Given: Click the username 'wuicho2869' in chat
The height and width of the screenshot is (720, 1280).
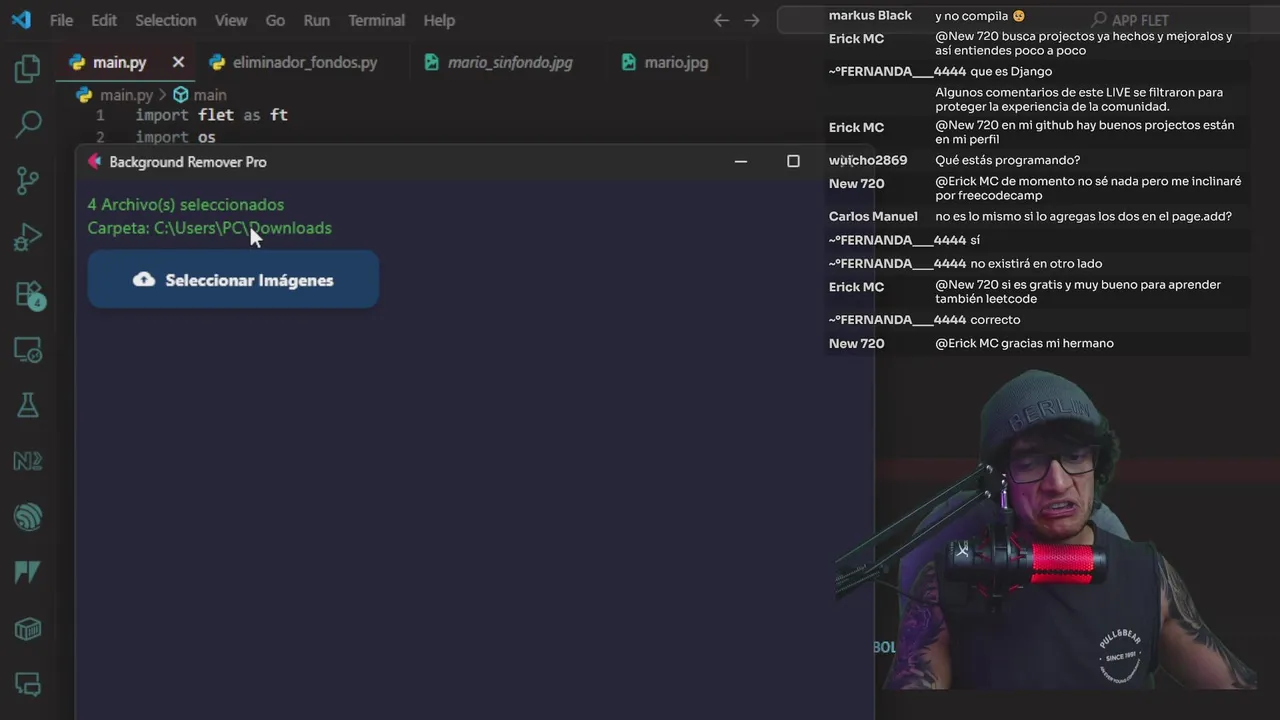Looking at the screenshot, I should pos(868,160).
